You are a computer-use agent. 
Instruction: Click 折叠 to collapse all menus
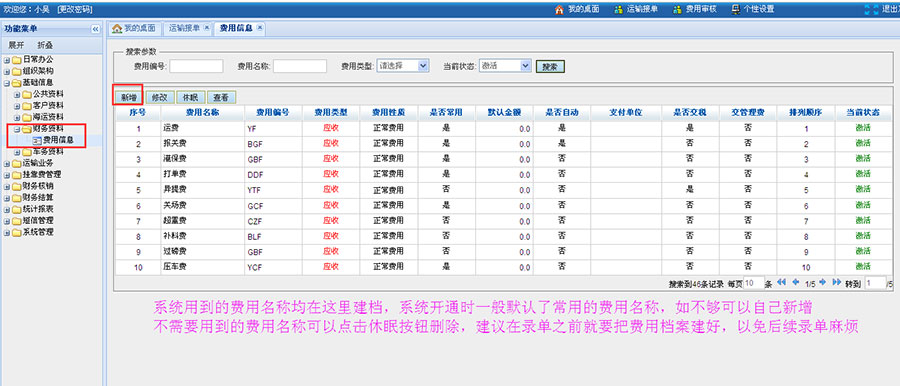point(45,45)
